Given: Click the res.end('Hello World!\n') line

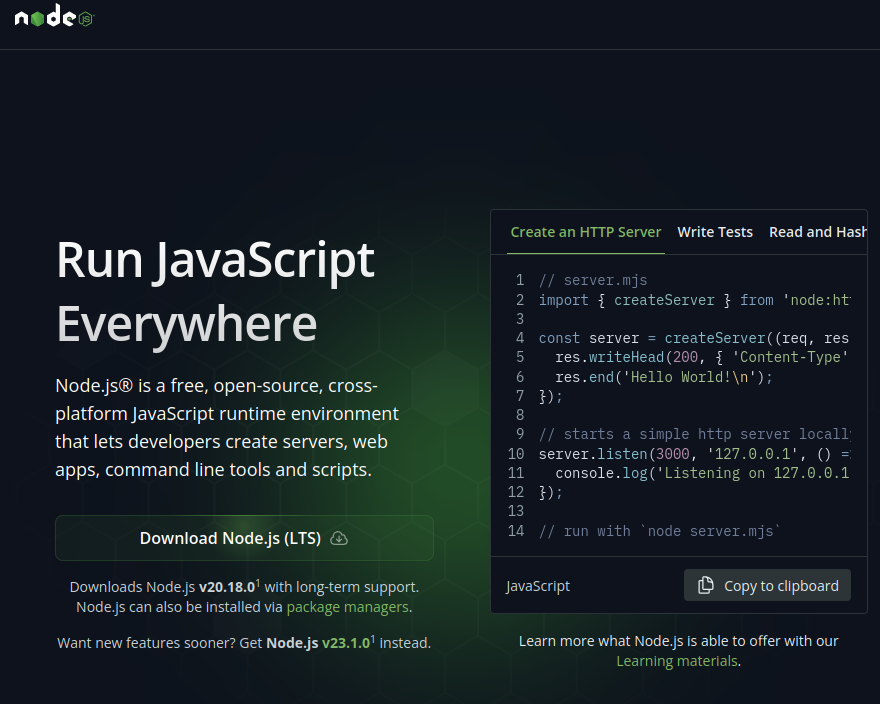Looking at the screenshot, I should click(664, 377).
